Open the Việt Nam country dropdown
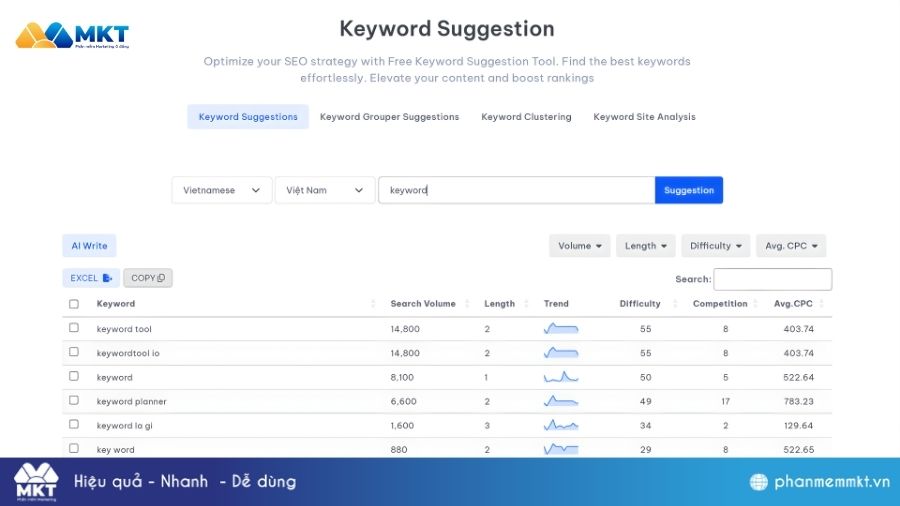Screen dimensions: 900x506 325,190
